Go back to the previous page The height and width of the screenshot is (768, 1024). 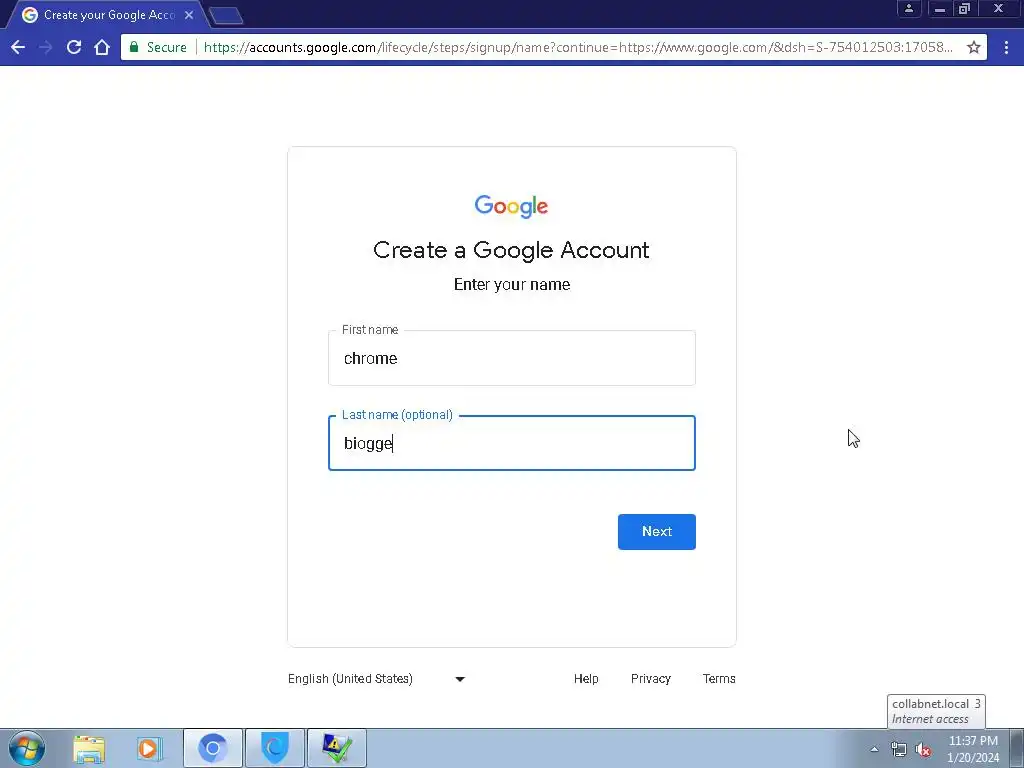point(18,47)
